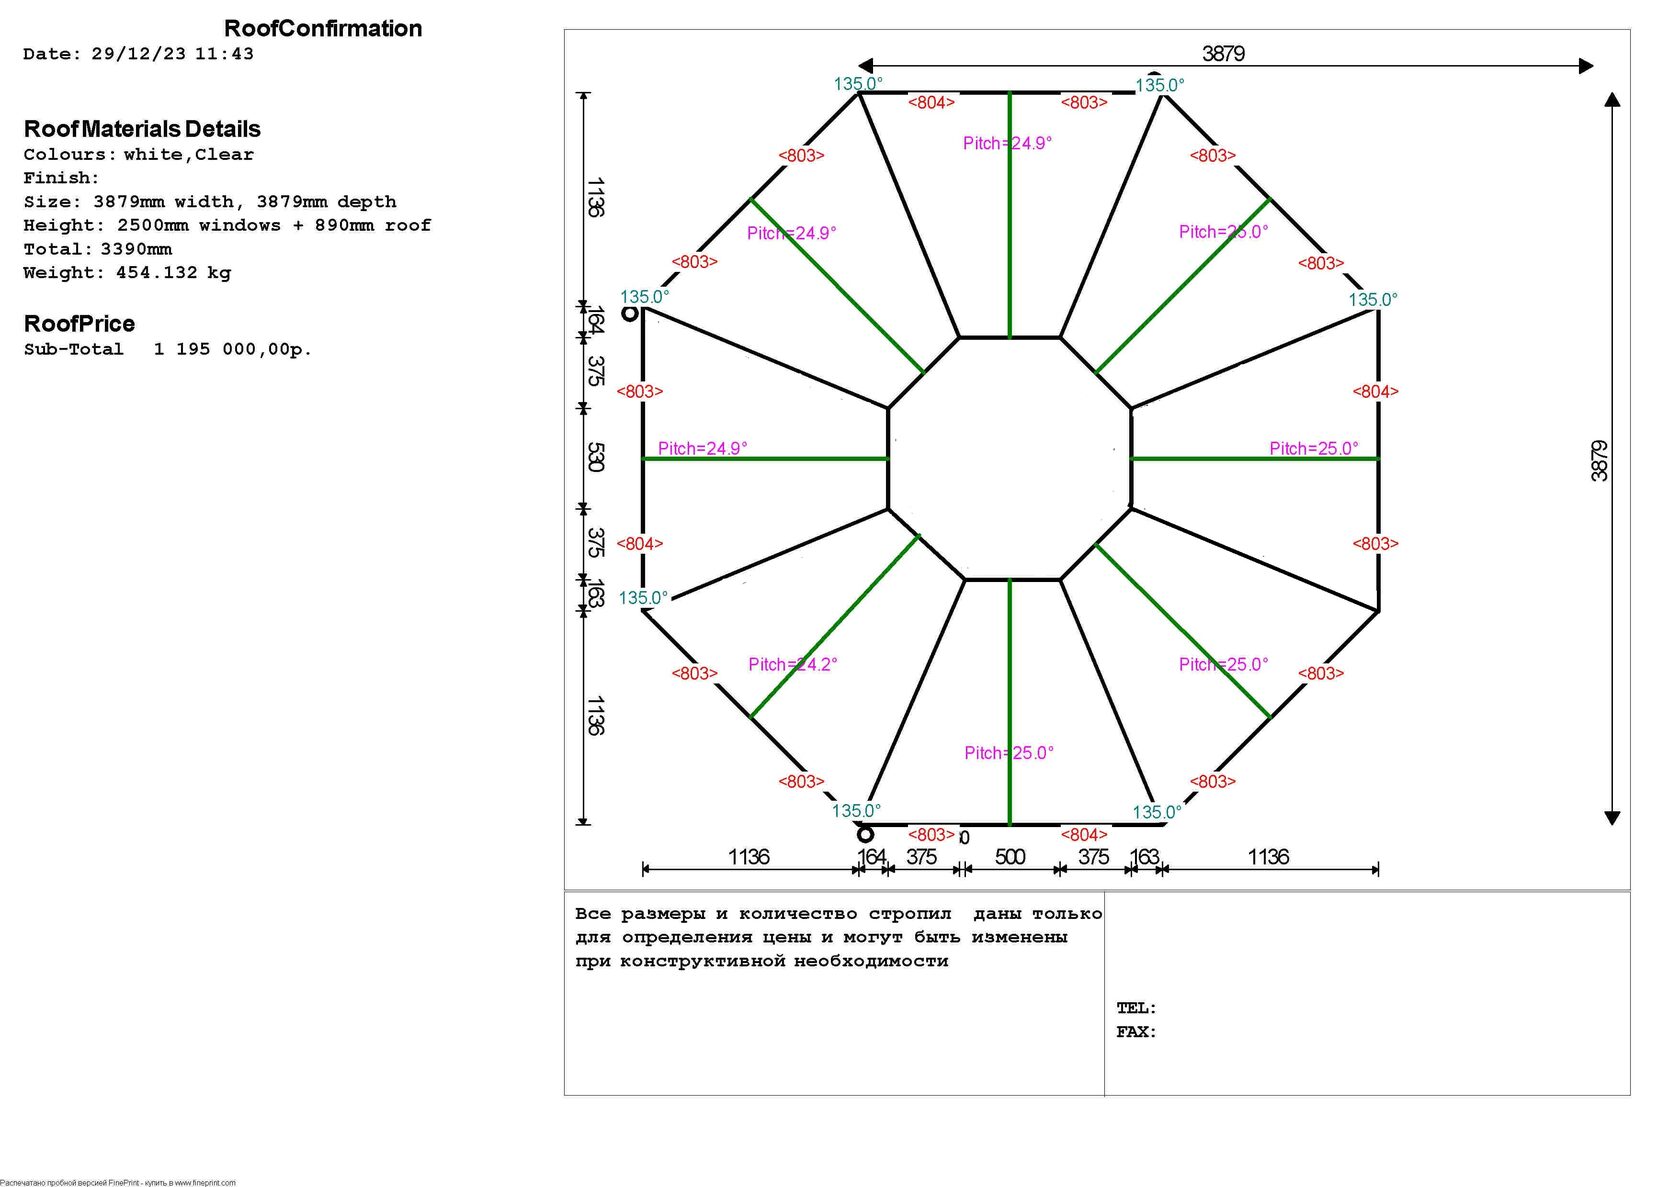Click the Russian note about rafter sizes
Image resolution: width=1680 pixels, height=1187 pixels.
click(x=838, y=937)
